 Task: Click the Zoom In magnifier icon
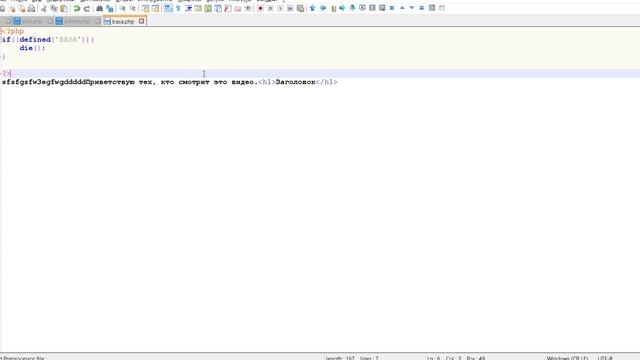click(122, 8)
